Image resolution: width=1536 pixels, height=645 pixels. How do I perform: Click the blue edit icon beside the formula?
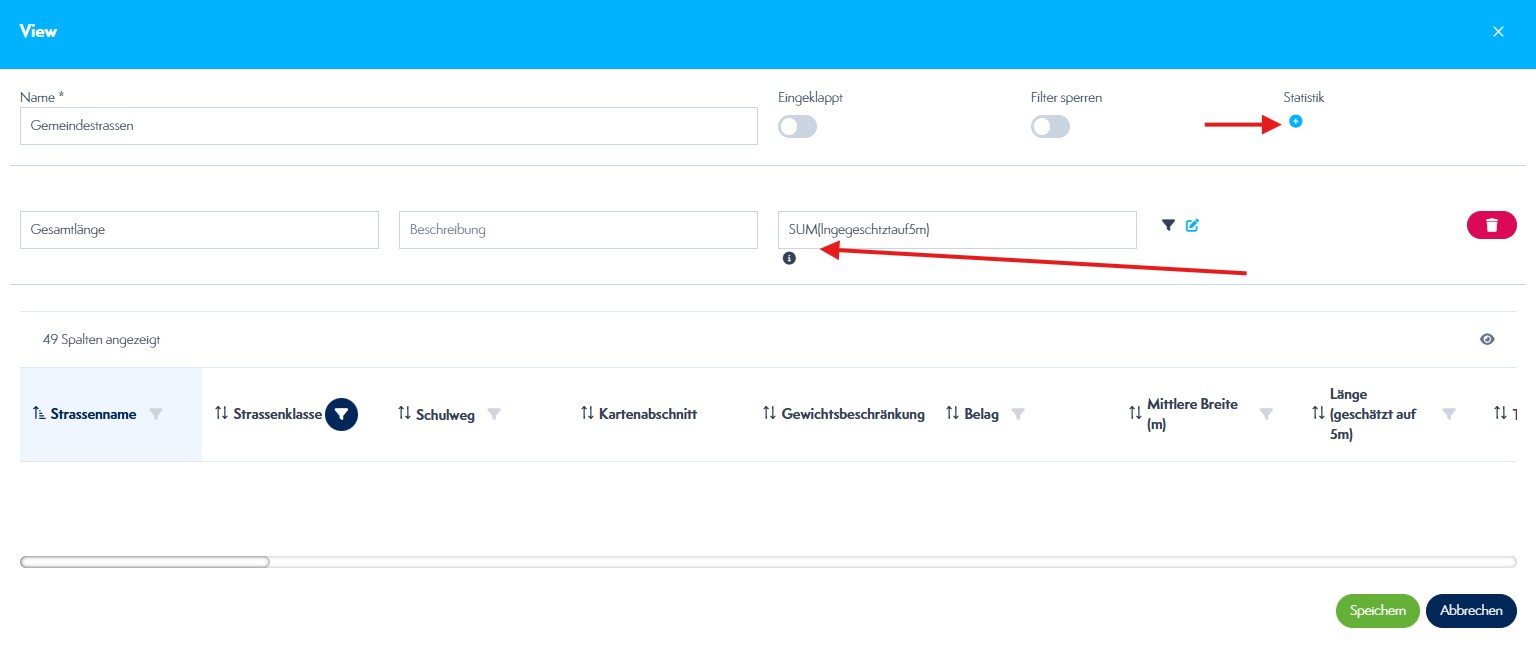click(1192, 225)
